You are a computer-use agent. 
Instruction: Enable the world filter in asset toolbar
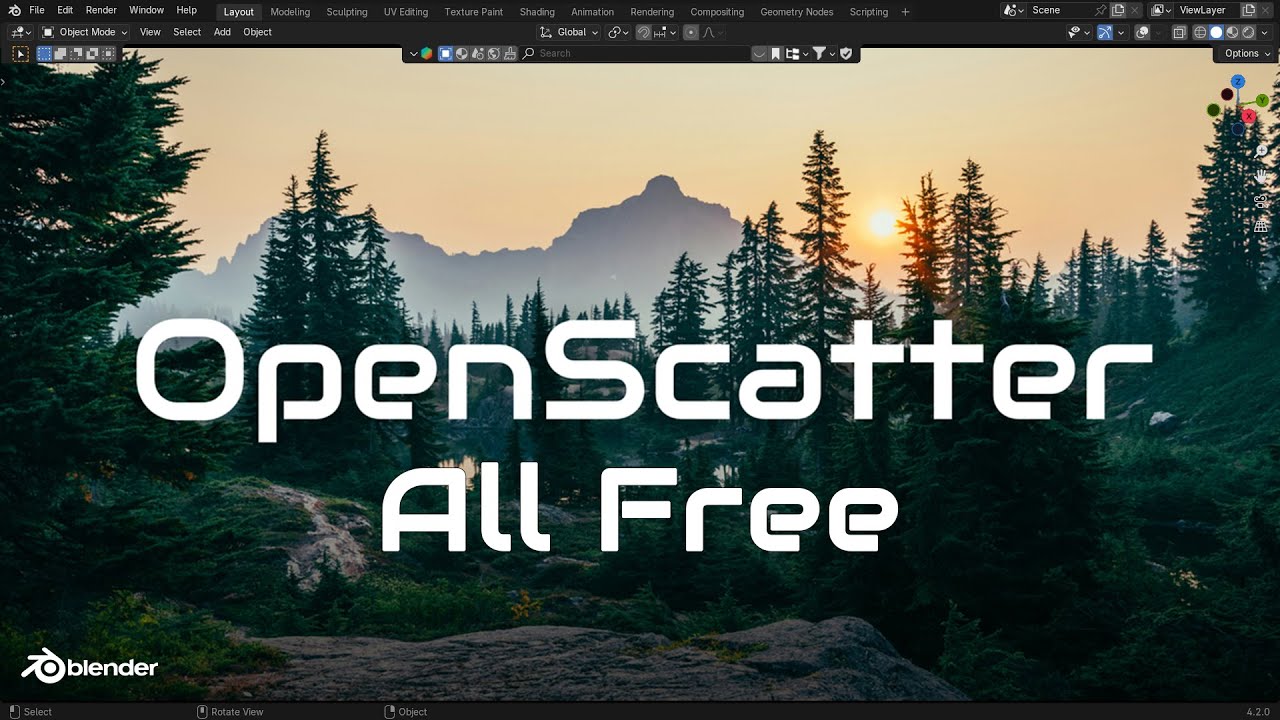[494, 54]
